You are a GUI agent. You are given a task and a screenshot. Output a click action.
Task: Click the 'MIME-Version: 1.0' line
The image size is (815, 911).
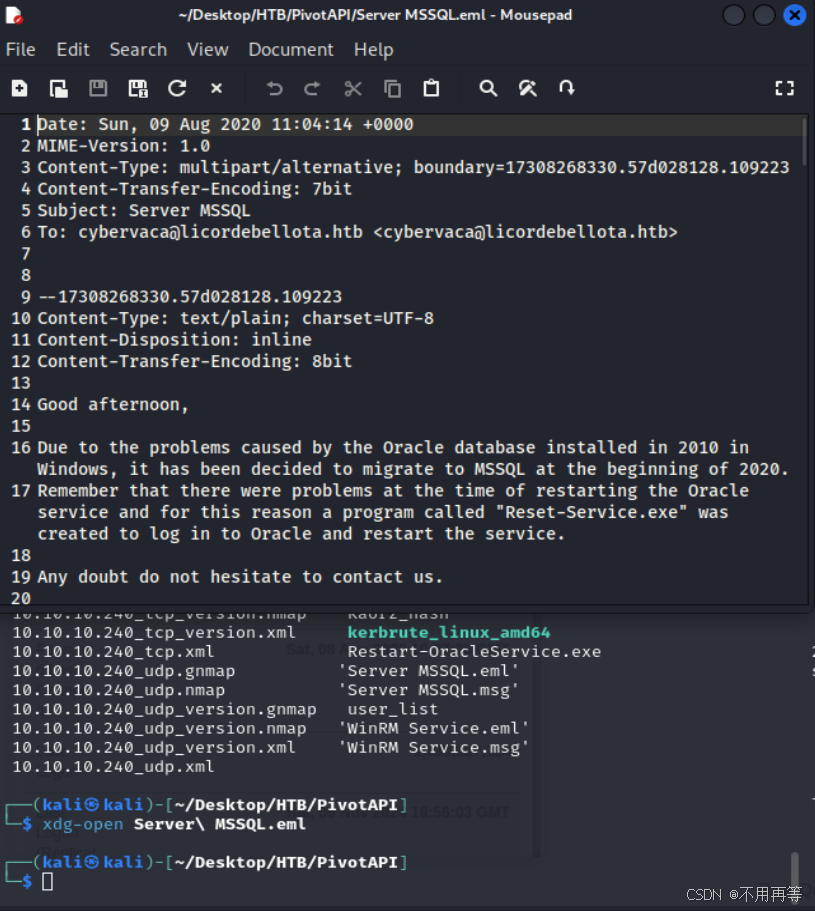(x=124, y=146)
